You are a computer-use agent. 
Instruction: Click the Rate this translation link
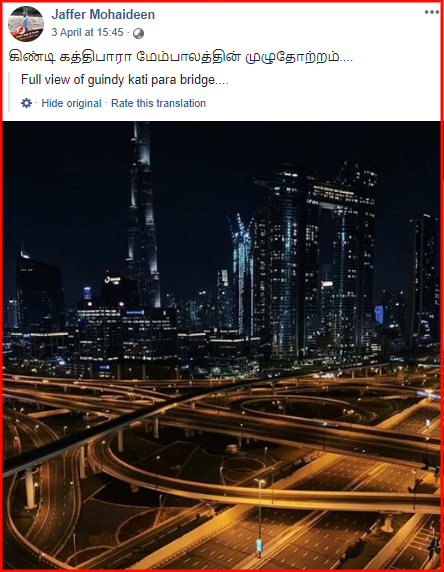(x=158, y=103)
